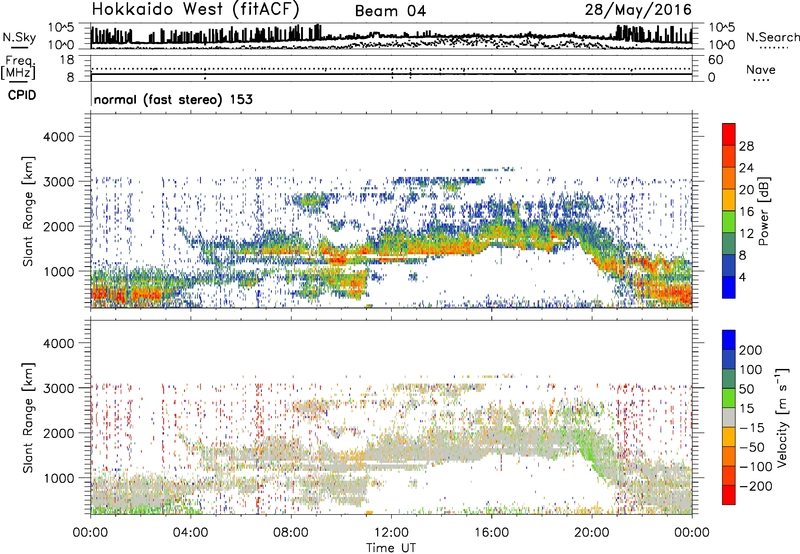
Task: Click the red top segment of Power color bar
Action: 729,134
